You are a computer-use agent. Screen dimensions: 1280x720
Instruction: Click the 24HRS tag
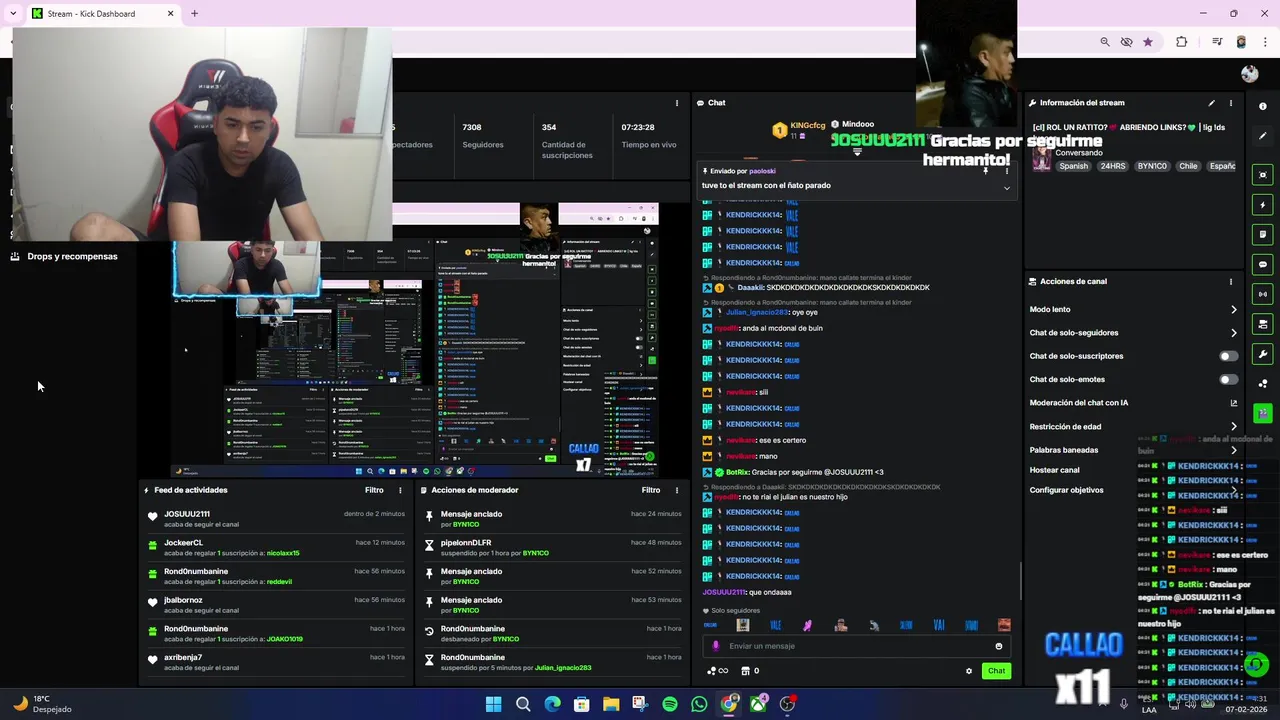[x=1113, y=166]
